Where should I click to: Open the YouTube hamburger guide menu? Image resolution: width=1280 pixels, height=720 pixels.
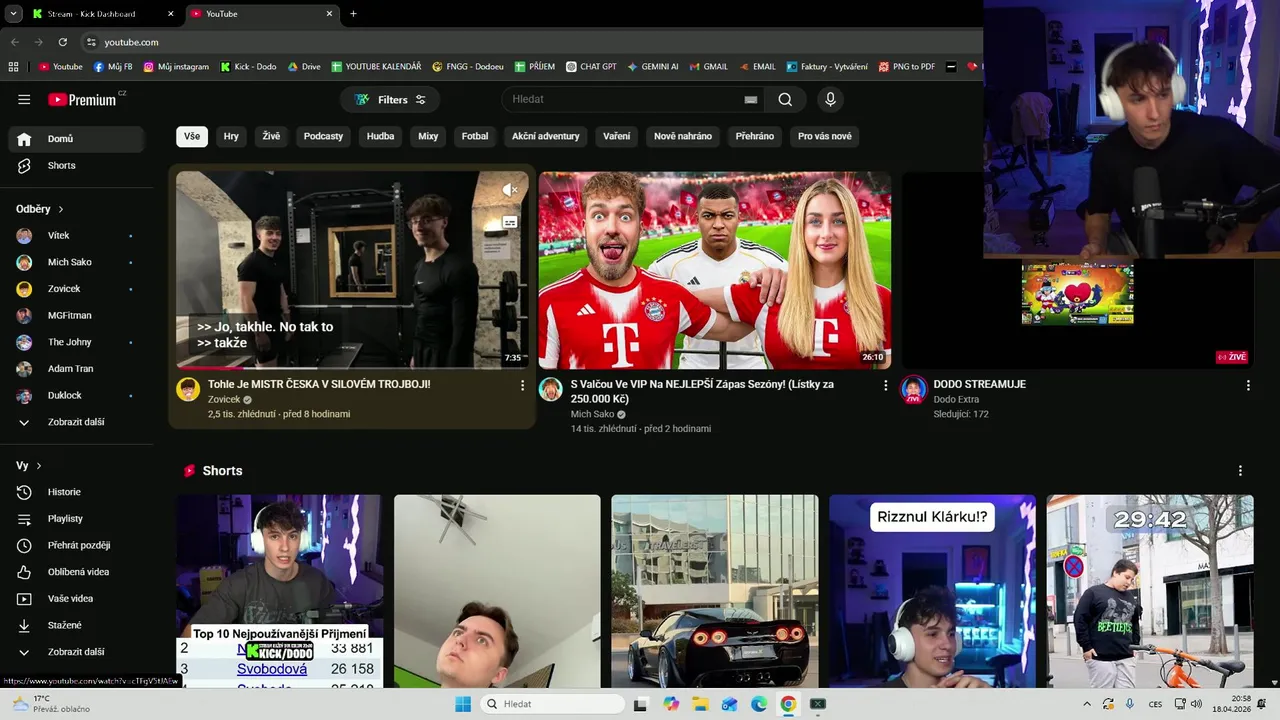[x=24, y=99]
